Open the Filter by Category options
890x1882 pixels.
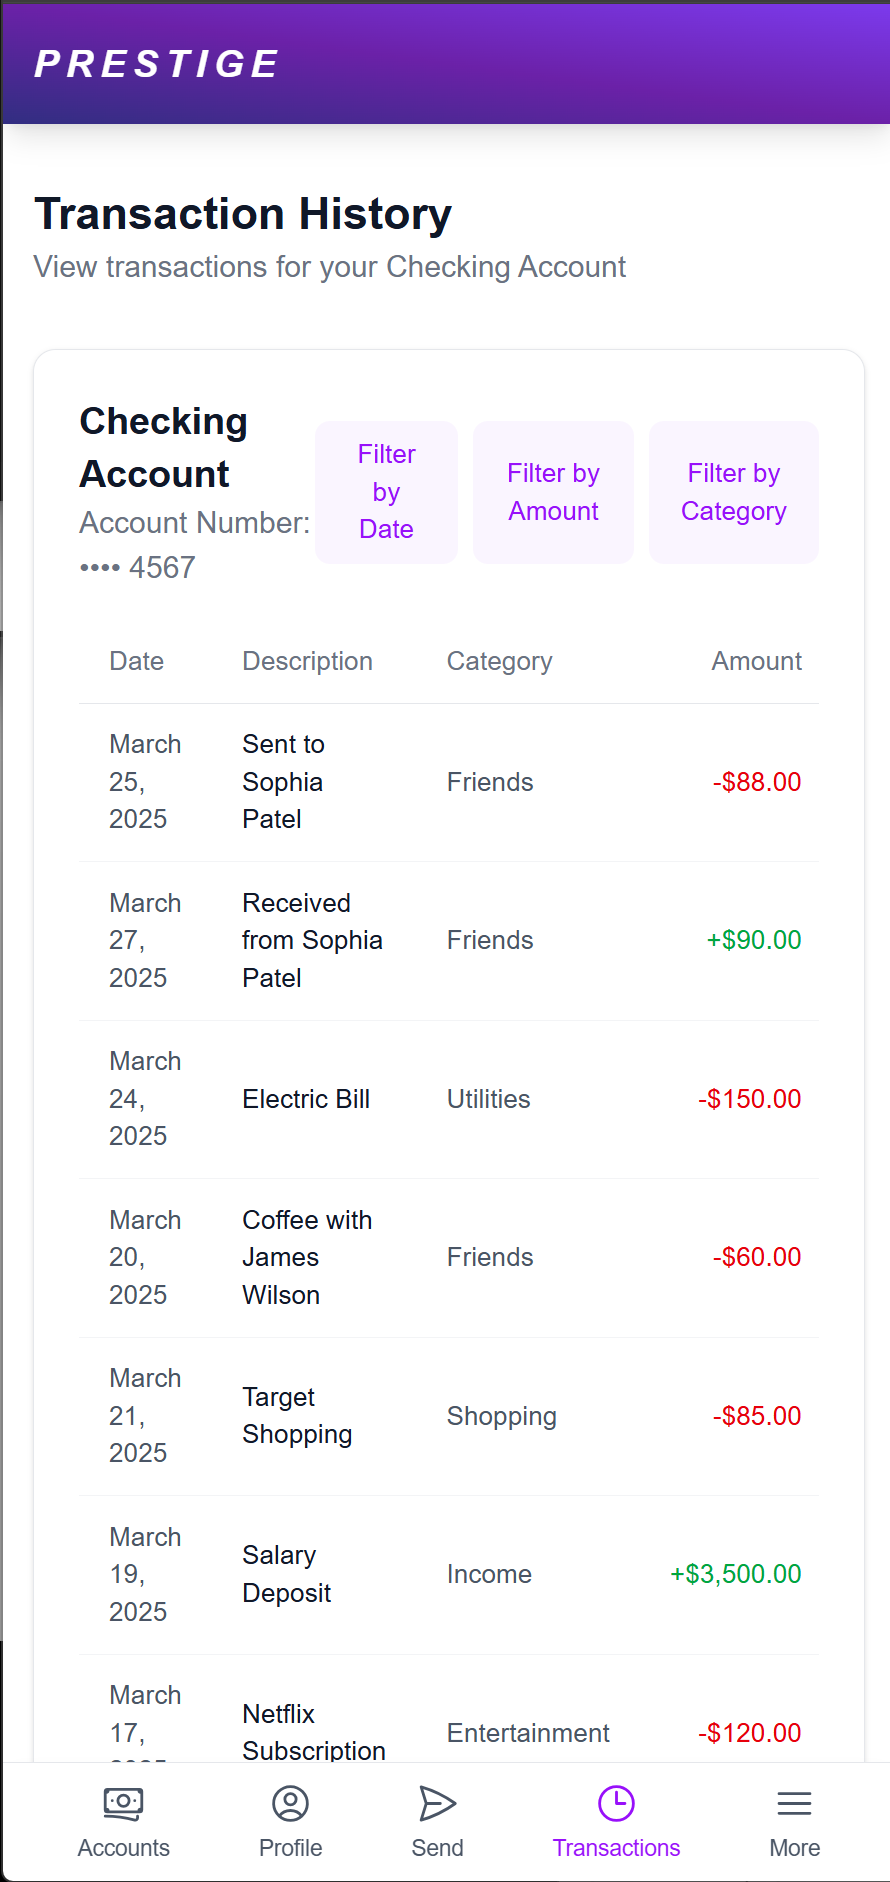(733, 491)
